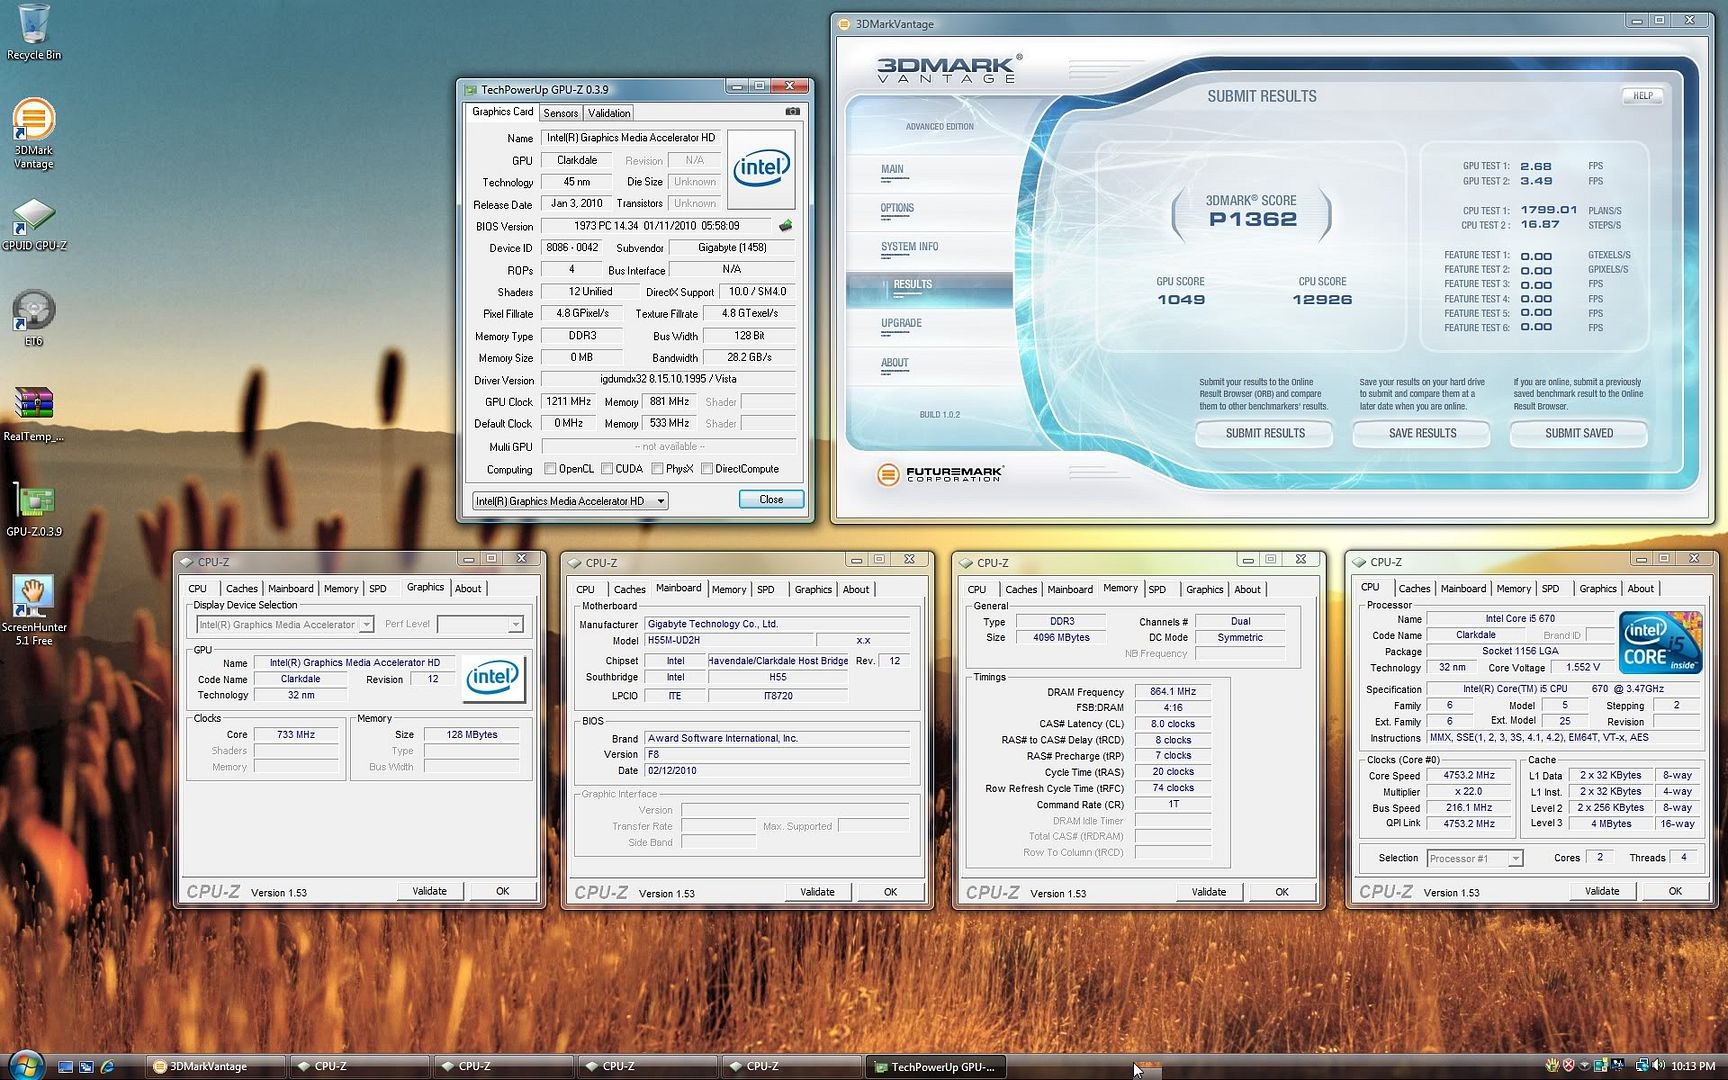This screenshot has height=1080, width=1728.
Task: Click OK in CPU-Z Processor window
Action: pyautogui.click(x=1675, y=891)
